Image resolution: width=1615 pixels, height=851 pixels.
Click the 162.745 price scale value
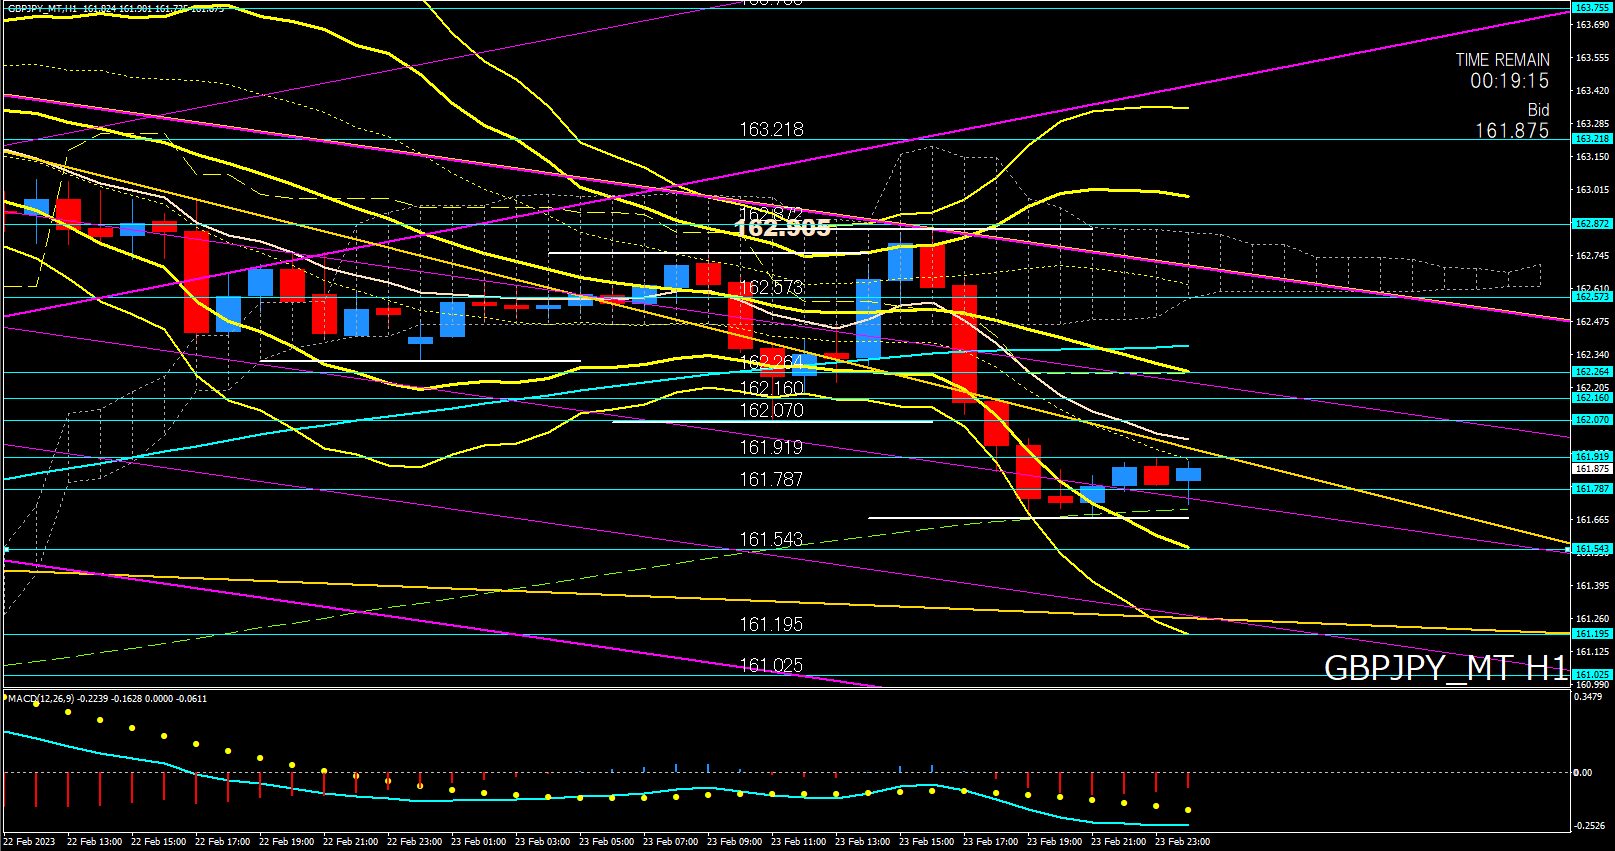[1592, 256]
